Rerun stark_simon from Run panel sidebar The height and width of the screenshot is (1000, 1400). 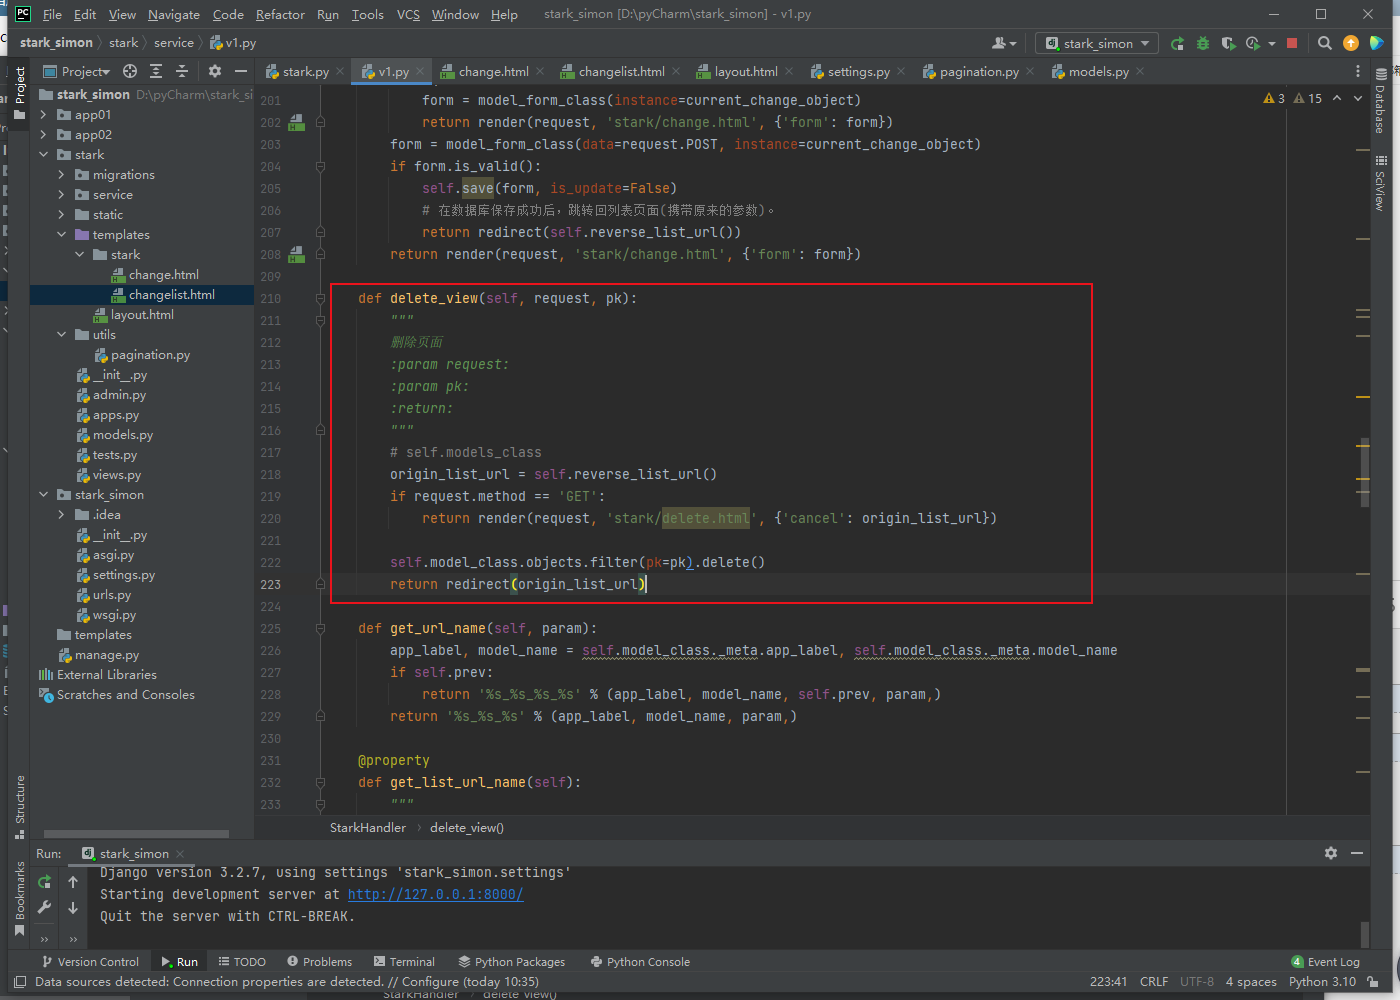coord(44,882)
